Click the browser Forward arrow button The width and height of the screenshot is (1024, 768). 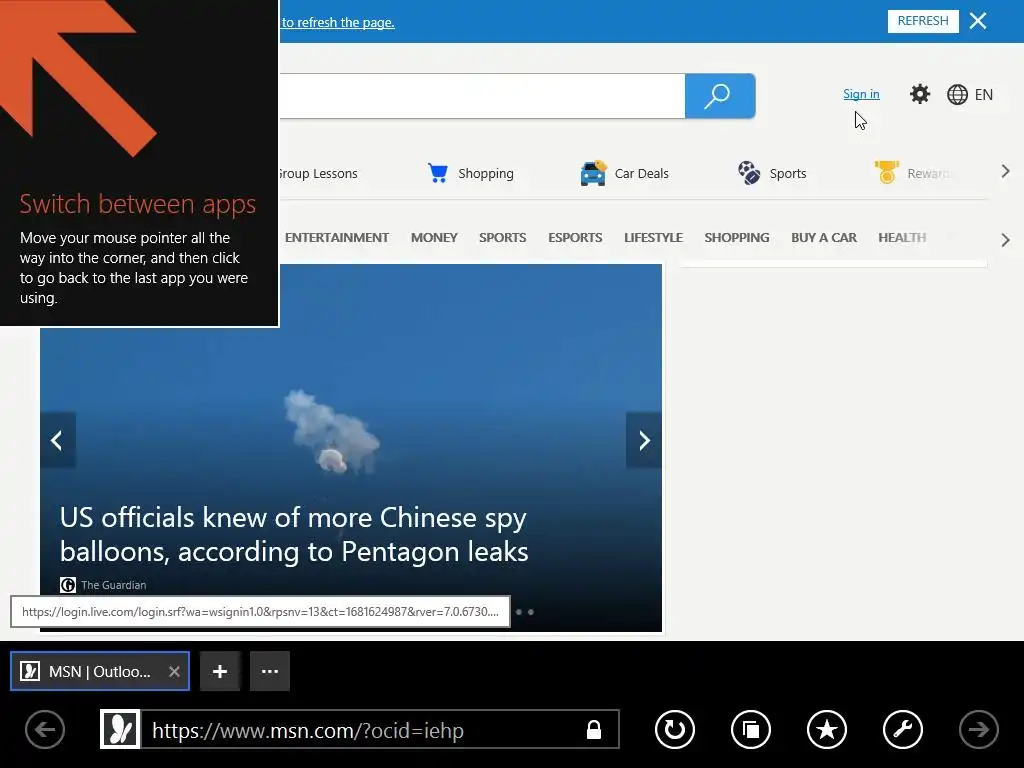pos(978,729)
